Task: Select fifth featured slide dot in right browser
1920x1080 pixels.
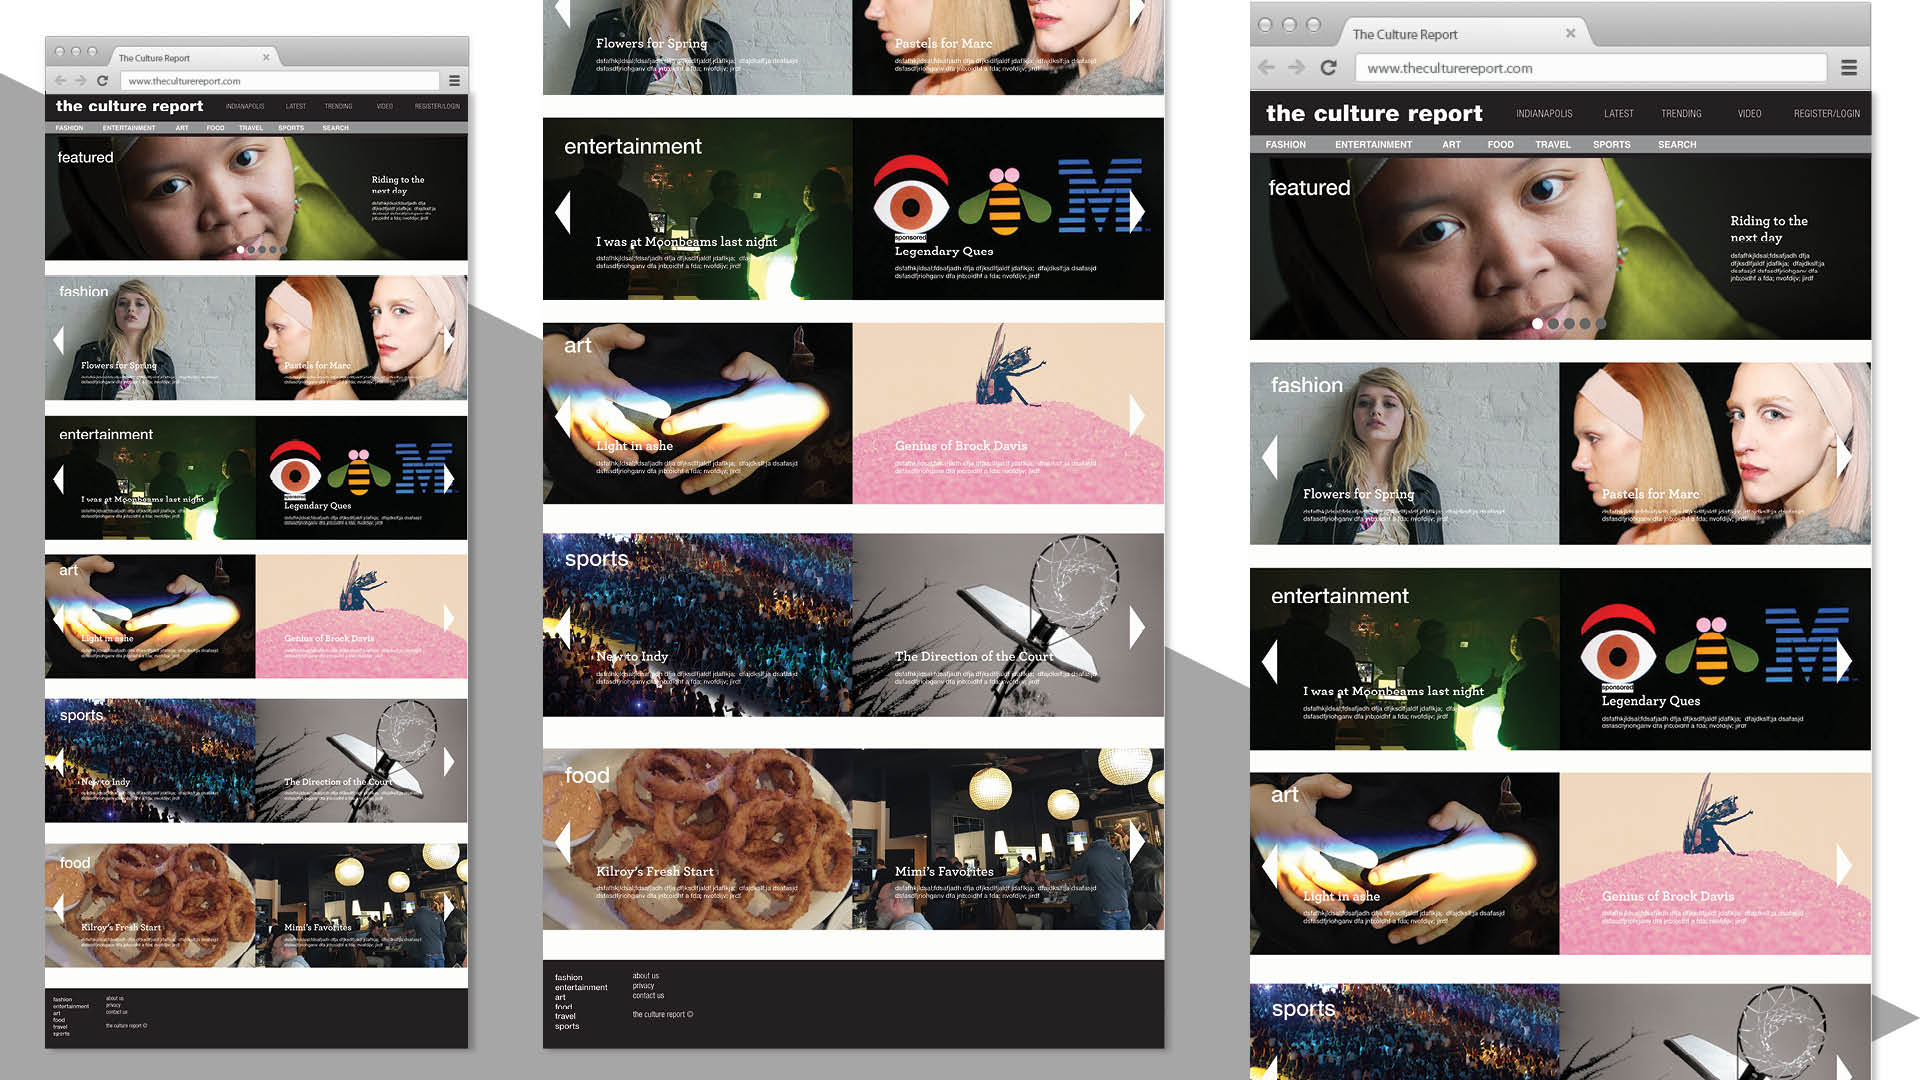Action: (1601, 323)
